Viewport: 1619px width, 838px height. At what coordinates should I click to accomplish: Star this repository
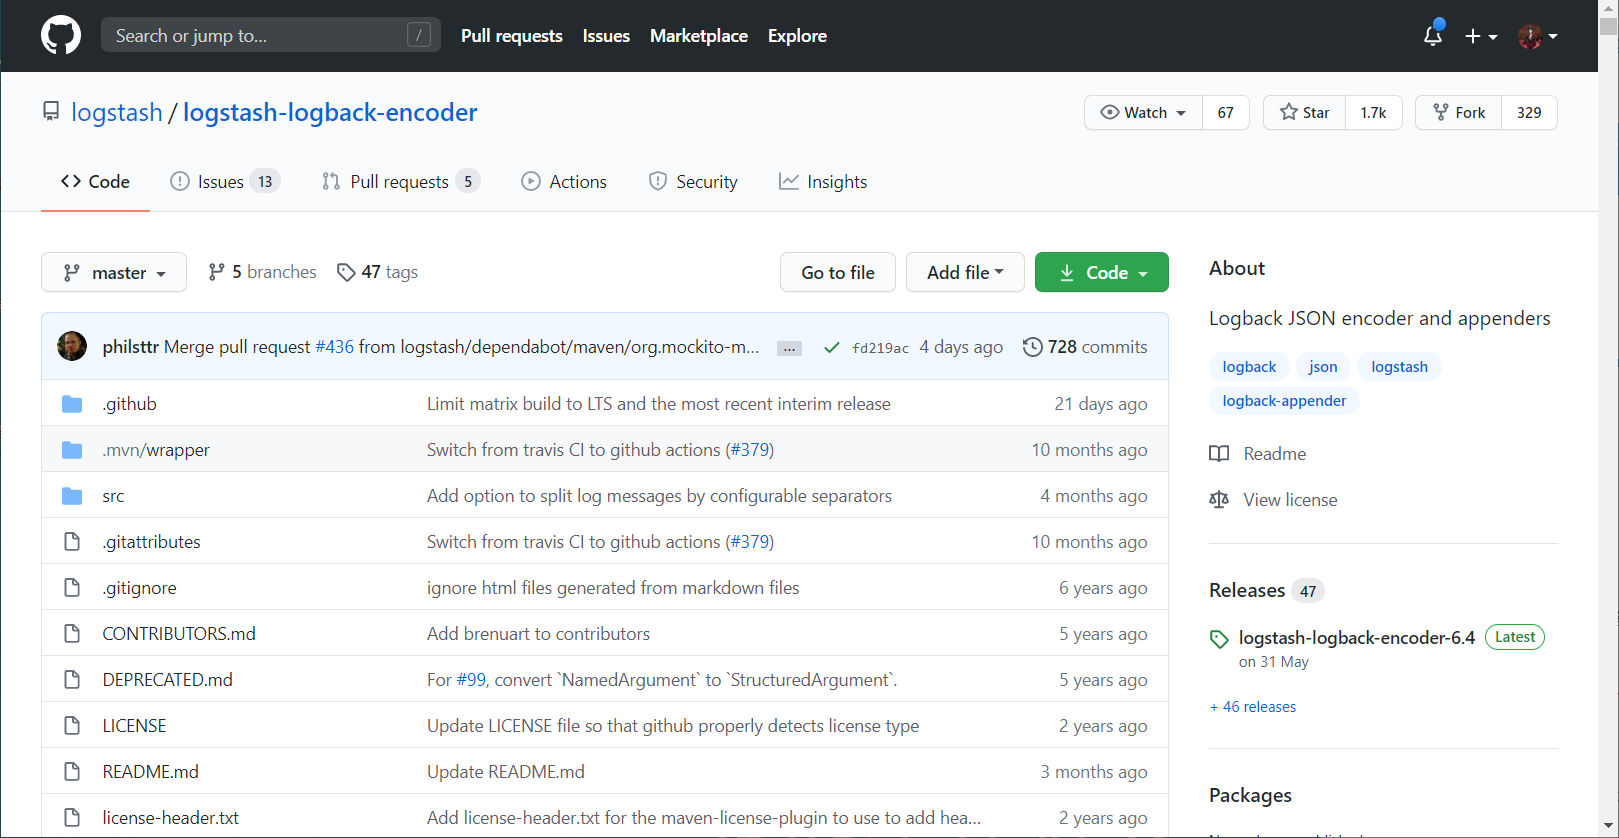coord(1305,112)
